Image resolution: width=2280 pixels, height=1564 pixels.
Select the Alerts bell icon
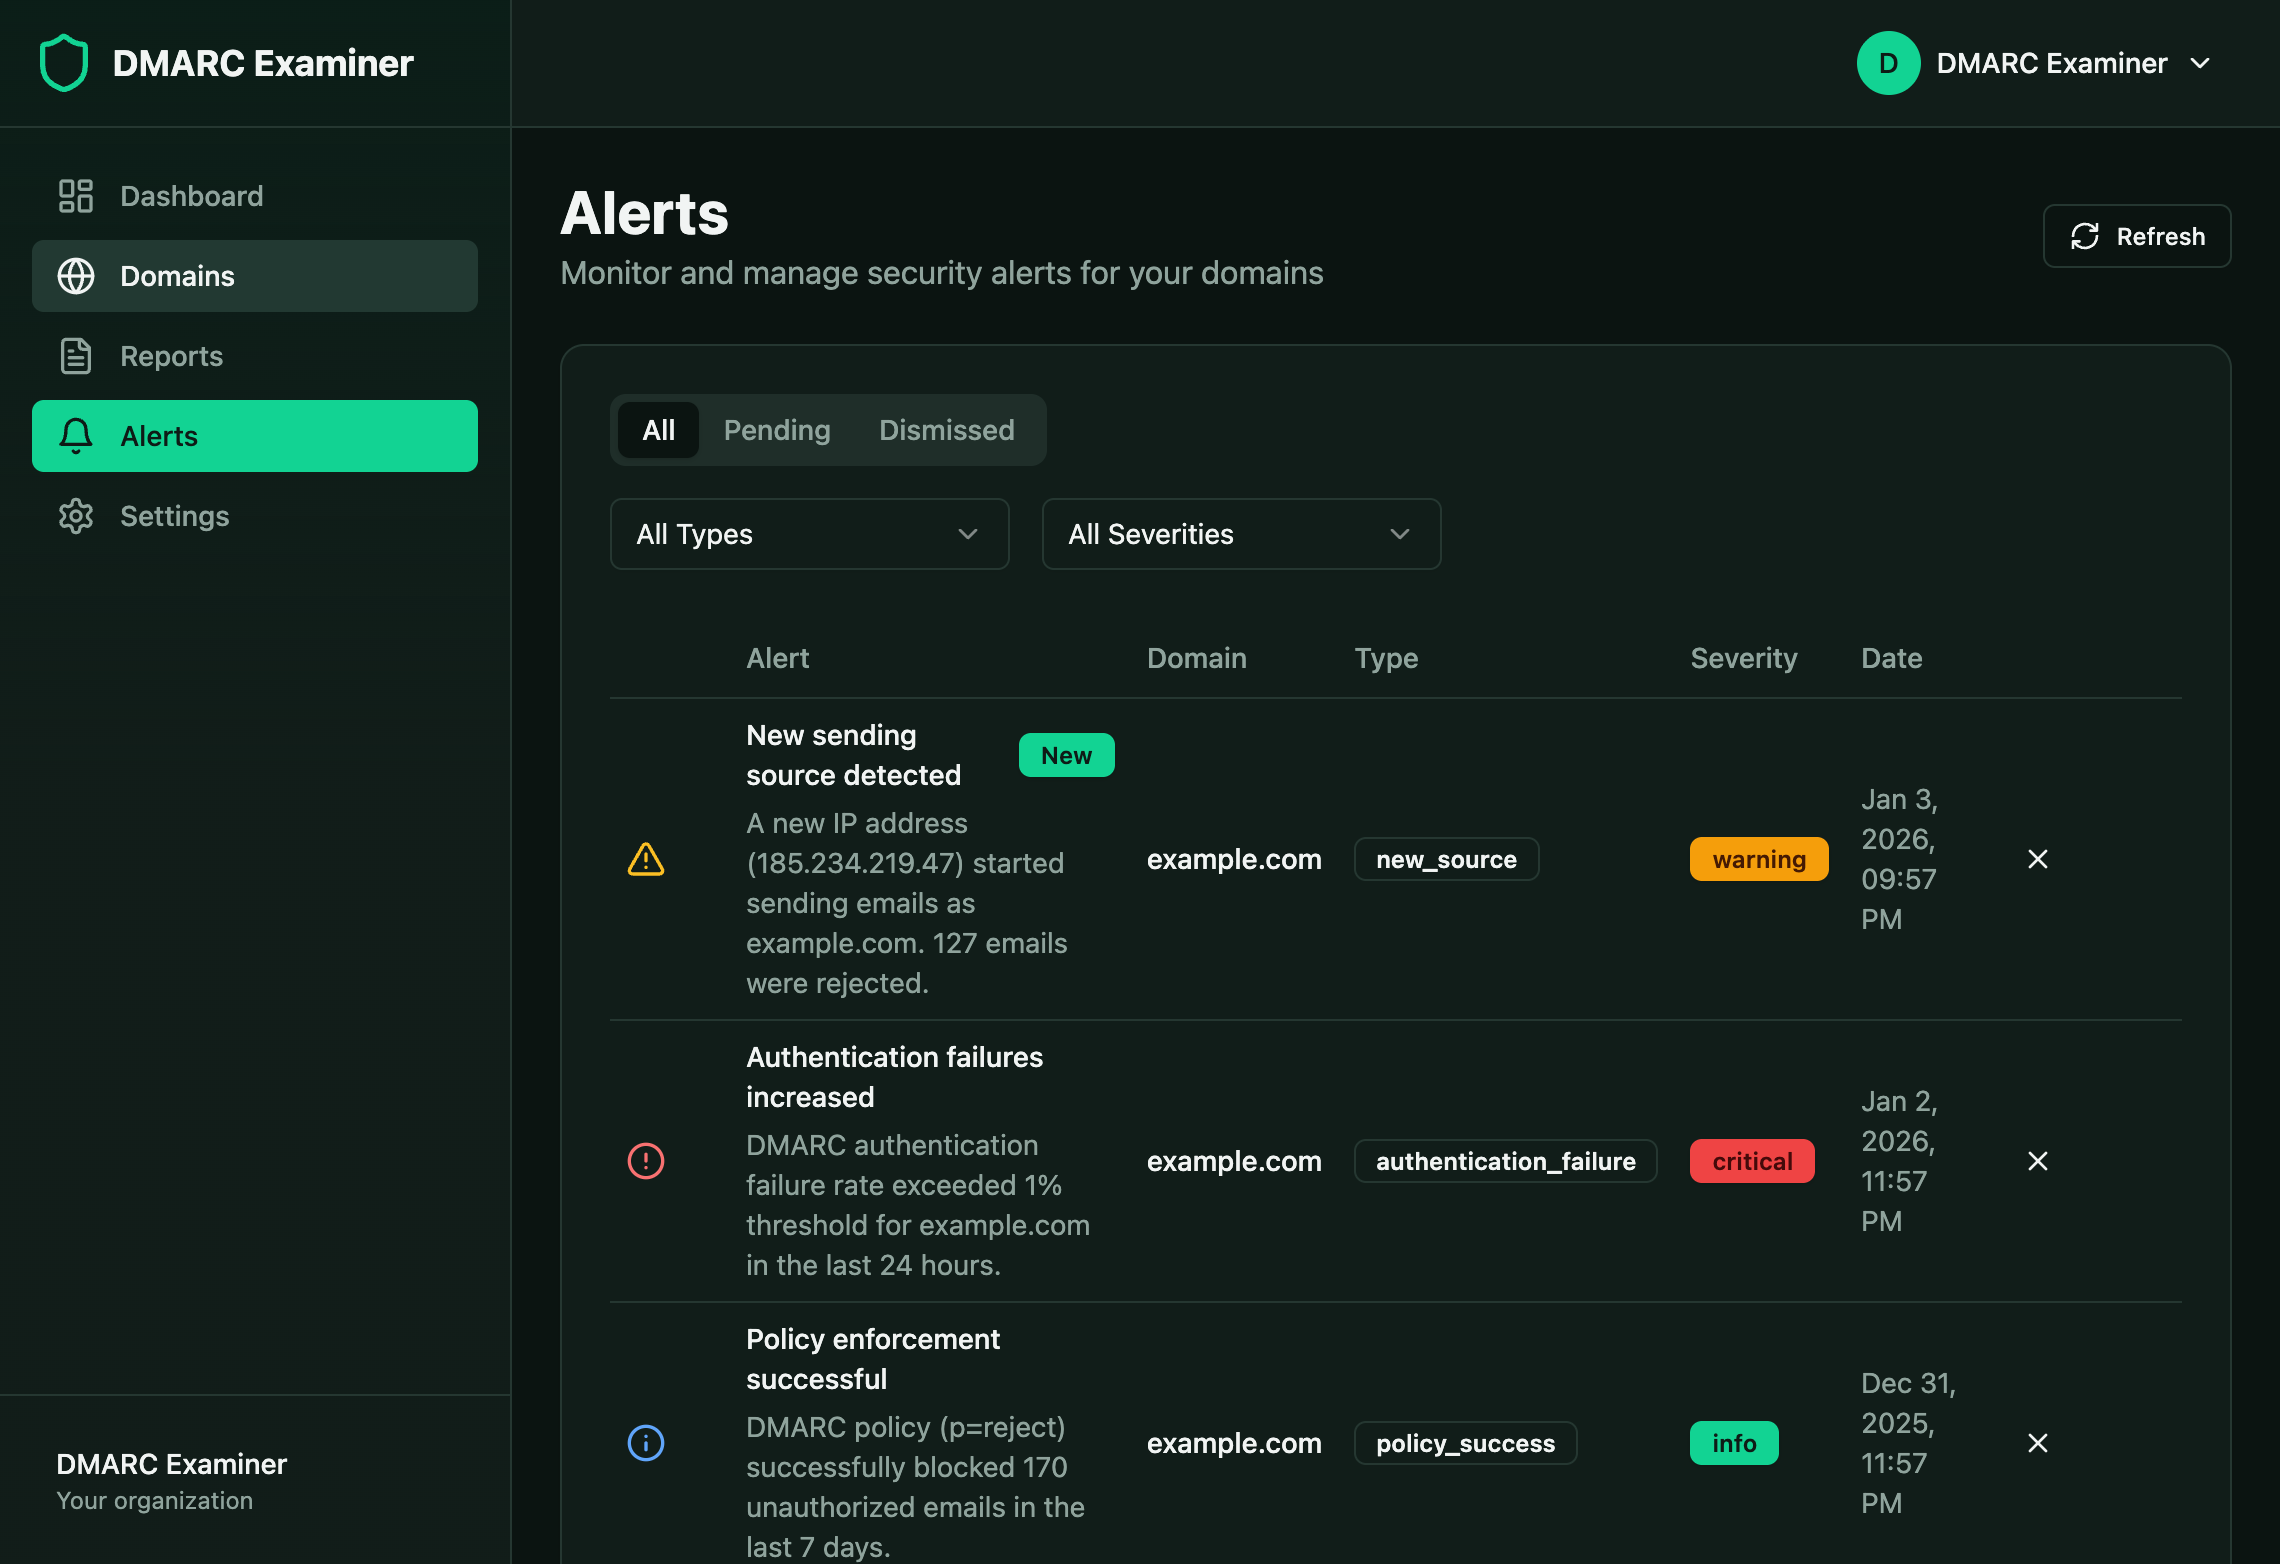tap(75, 436)
